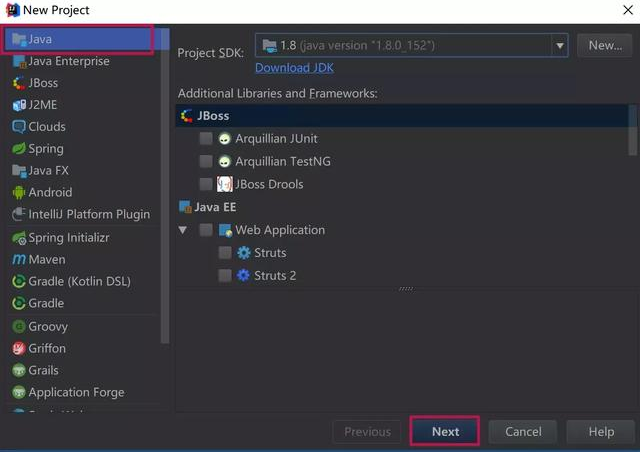Click the Clouds project icon
642x452 pixels.
click(19, 127)
